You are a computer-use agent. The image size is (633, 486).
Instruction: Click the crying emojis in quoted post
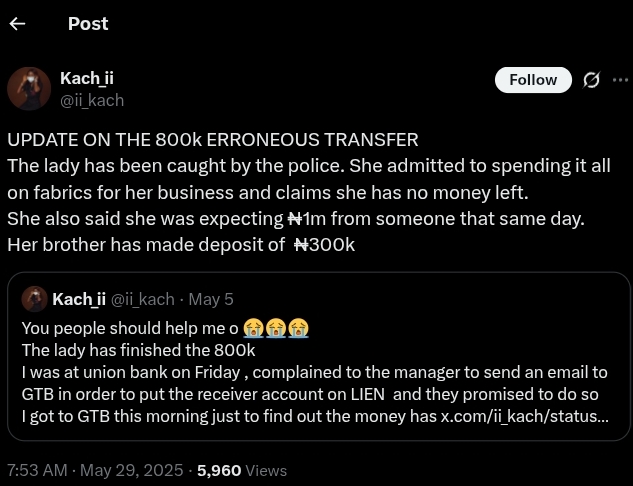tap(276, 328)
